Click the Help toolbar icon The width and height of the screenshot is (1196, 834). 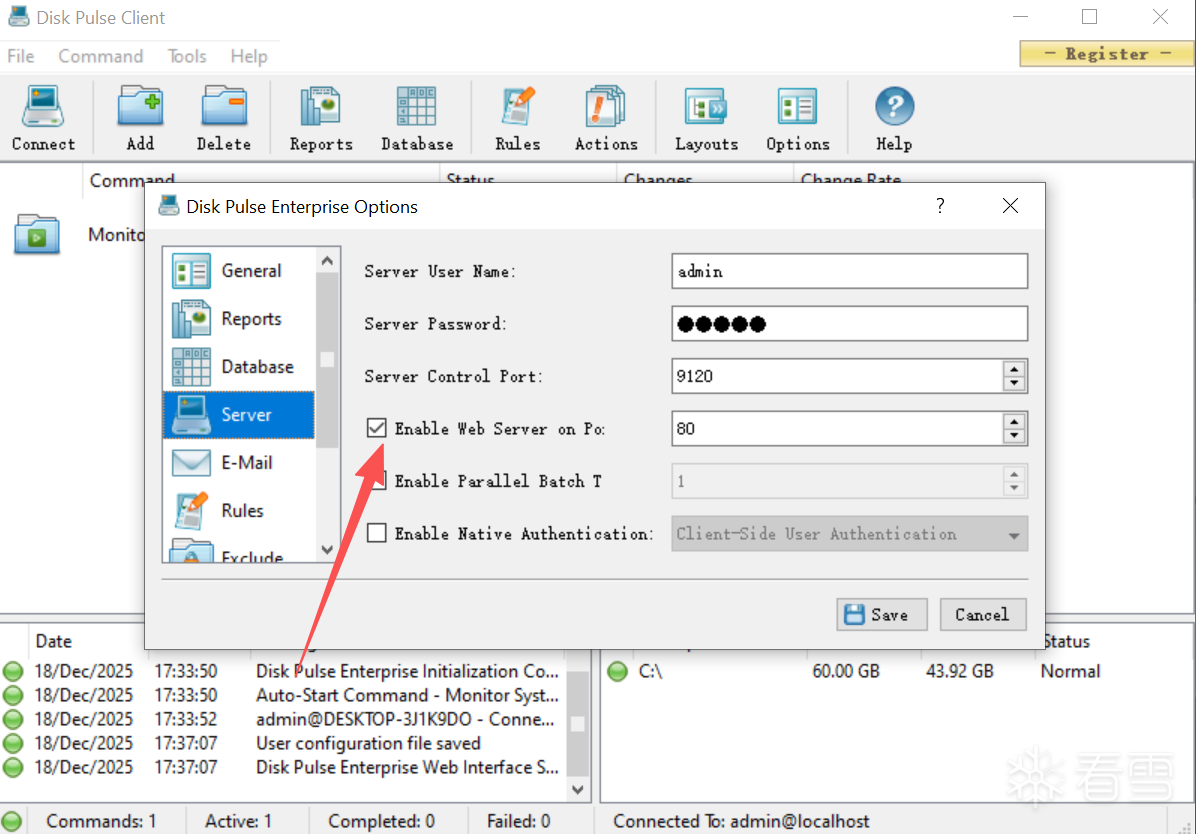894,119
